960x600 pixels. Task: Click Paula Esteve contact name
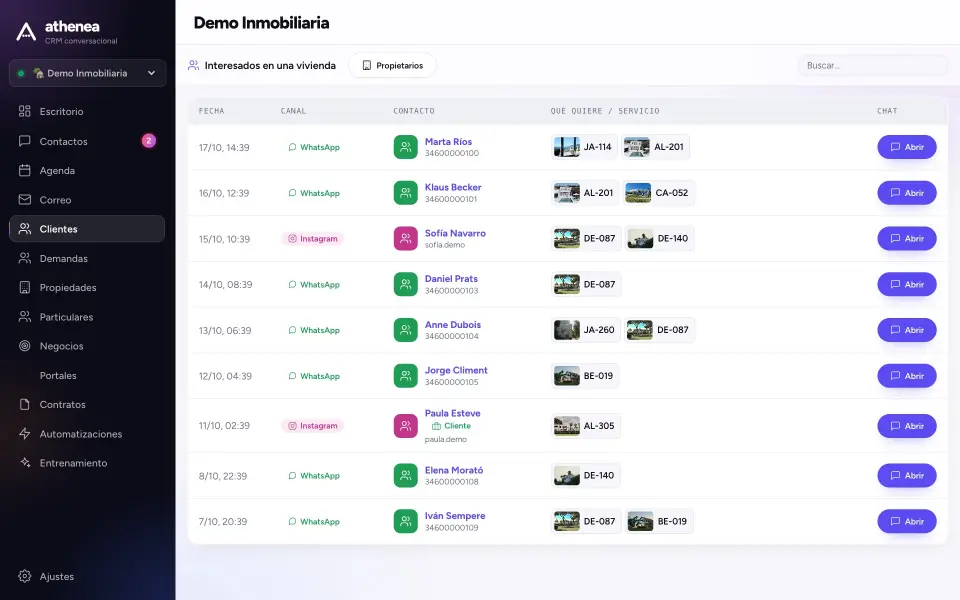click(452, 413)
